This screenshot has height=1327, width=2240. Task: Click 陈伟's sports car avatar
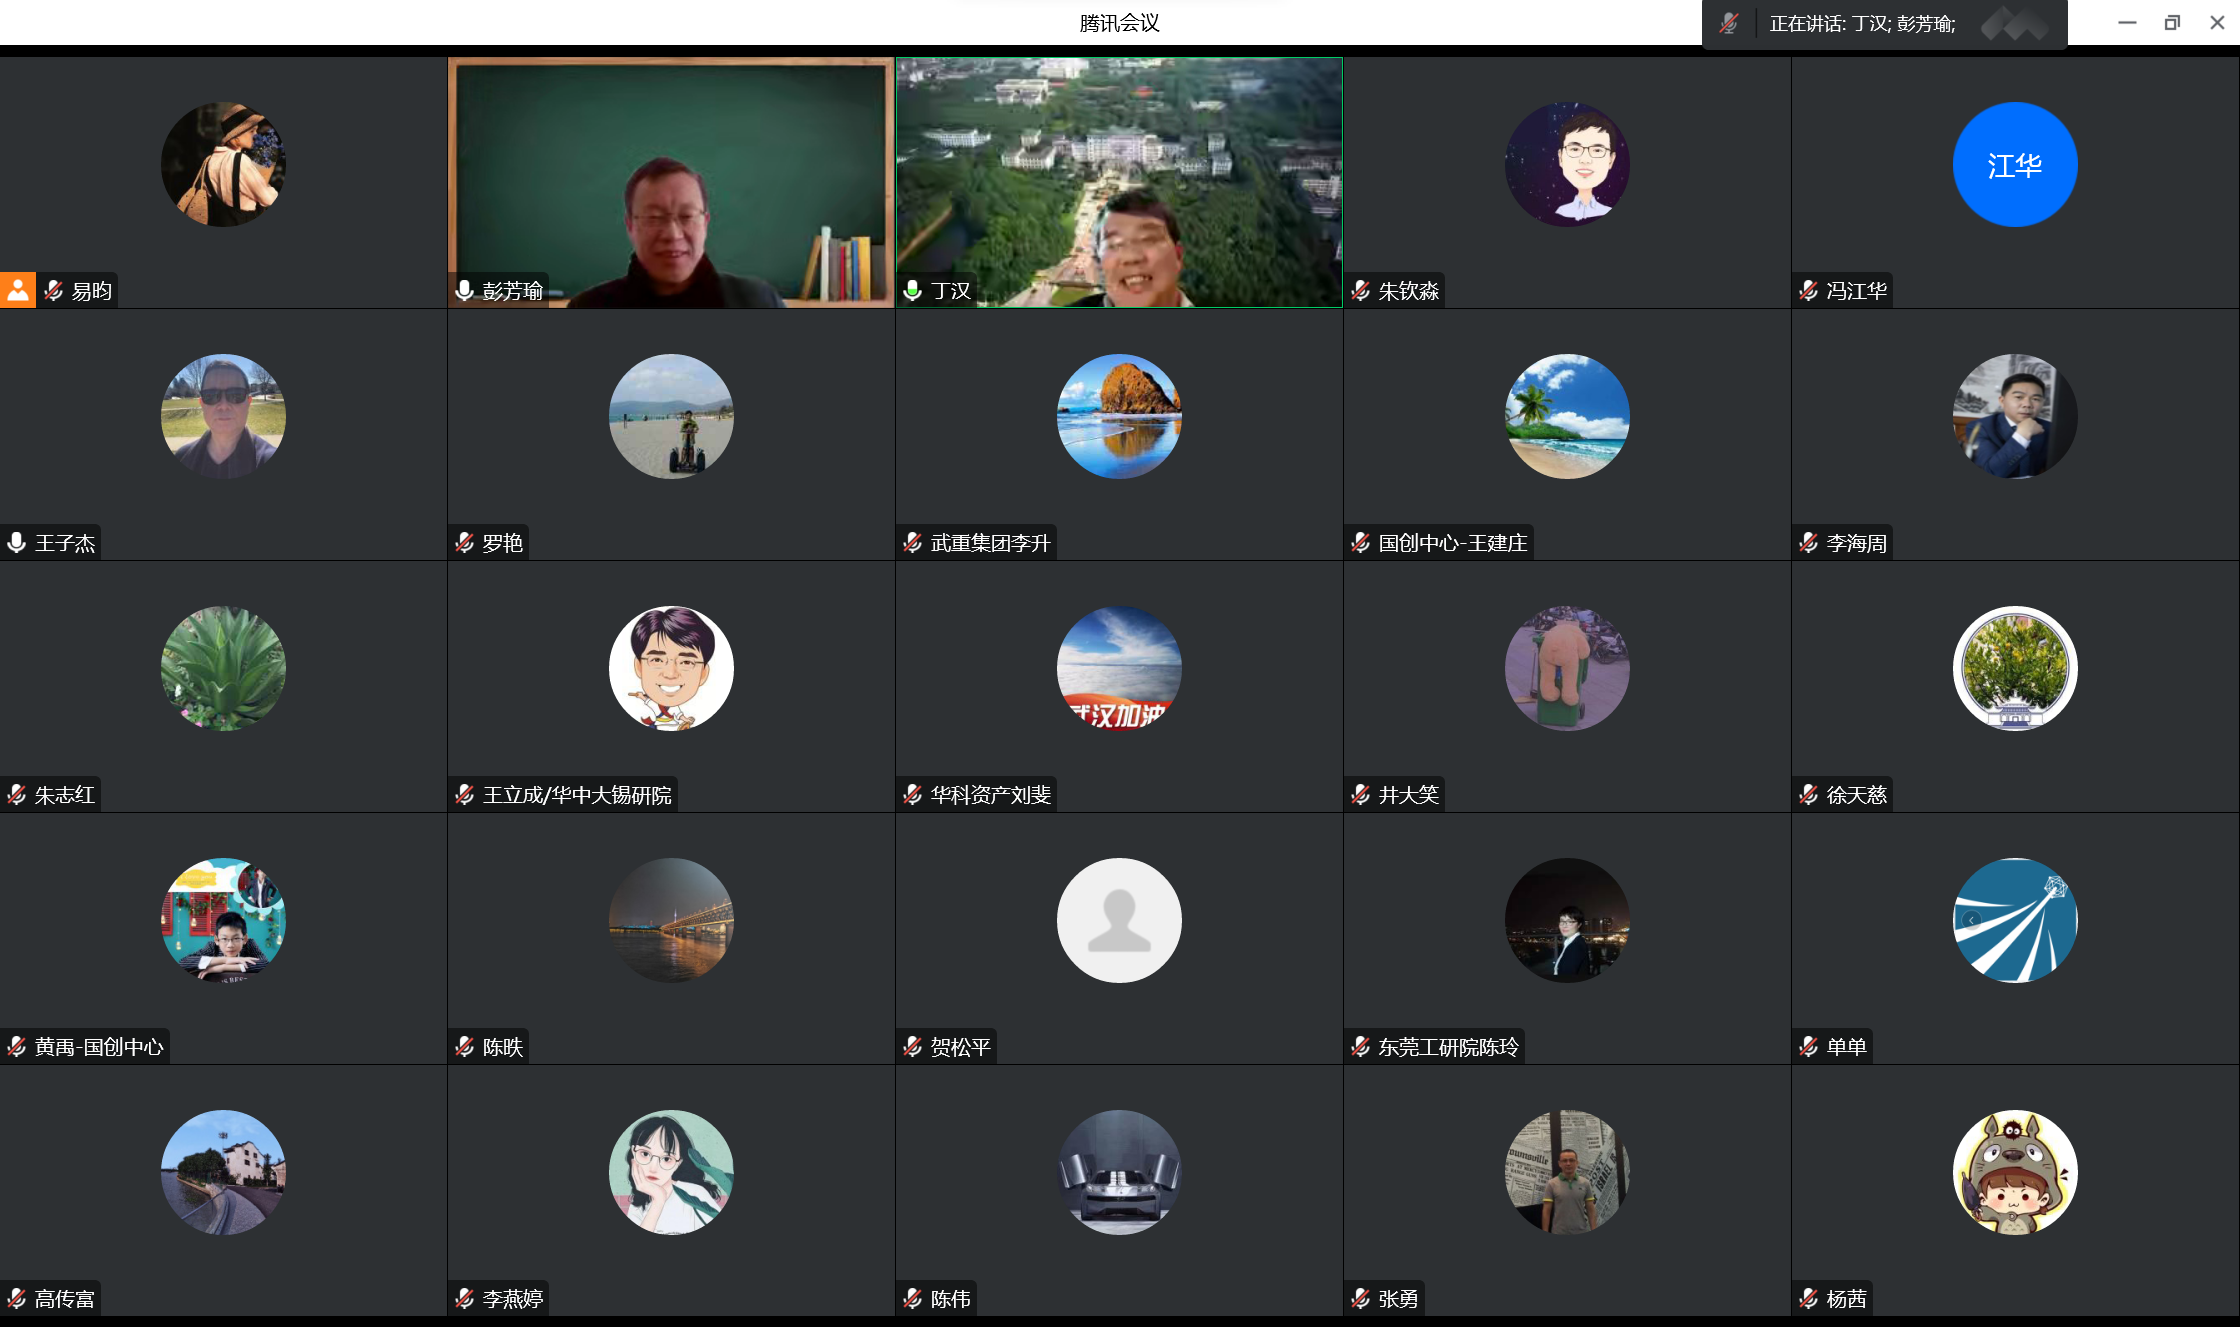click(x=1119, y=1172)
